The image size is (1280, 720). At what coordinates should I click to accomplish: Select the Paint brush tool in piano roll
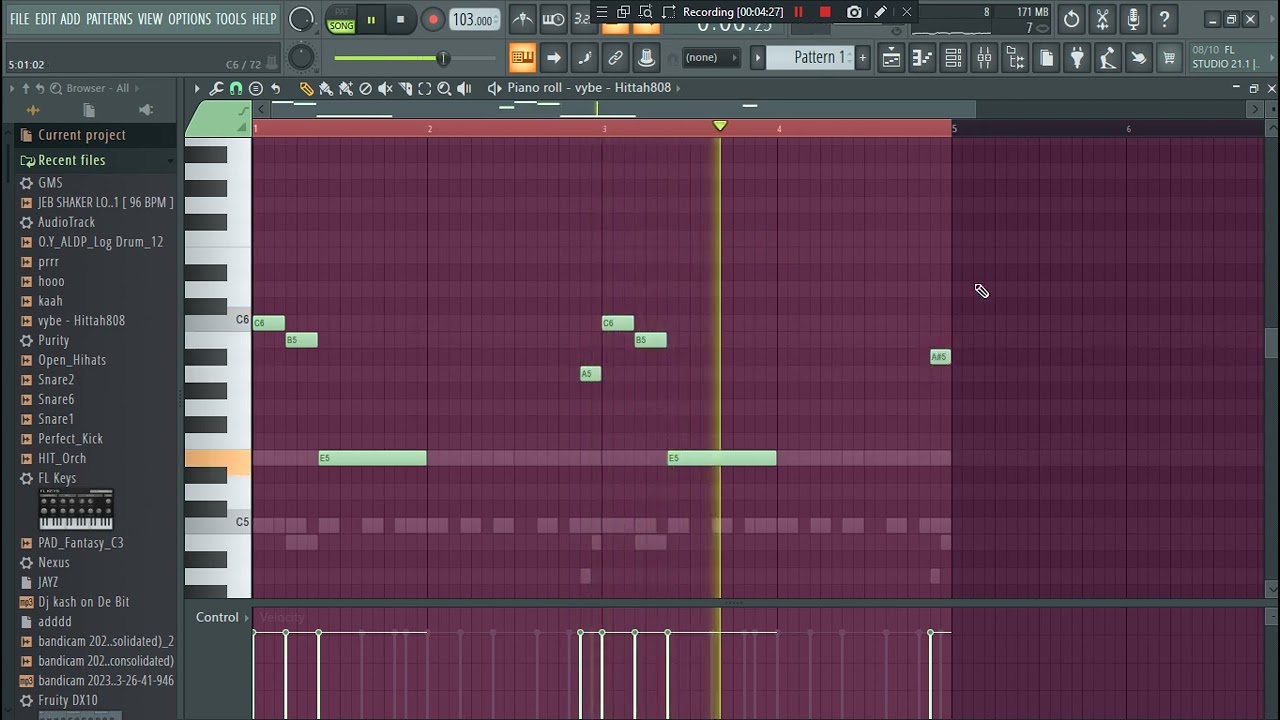click(326, 88)
